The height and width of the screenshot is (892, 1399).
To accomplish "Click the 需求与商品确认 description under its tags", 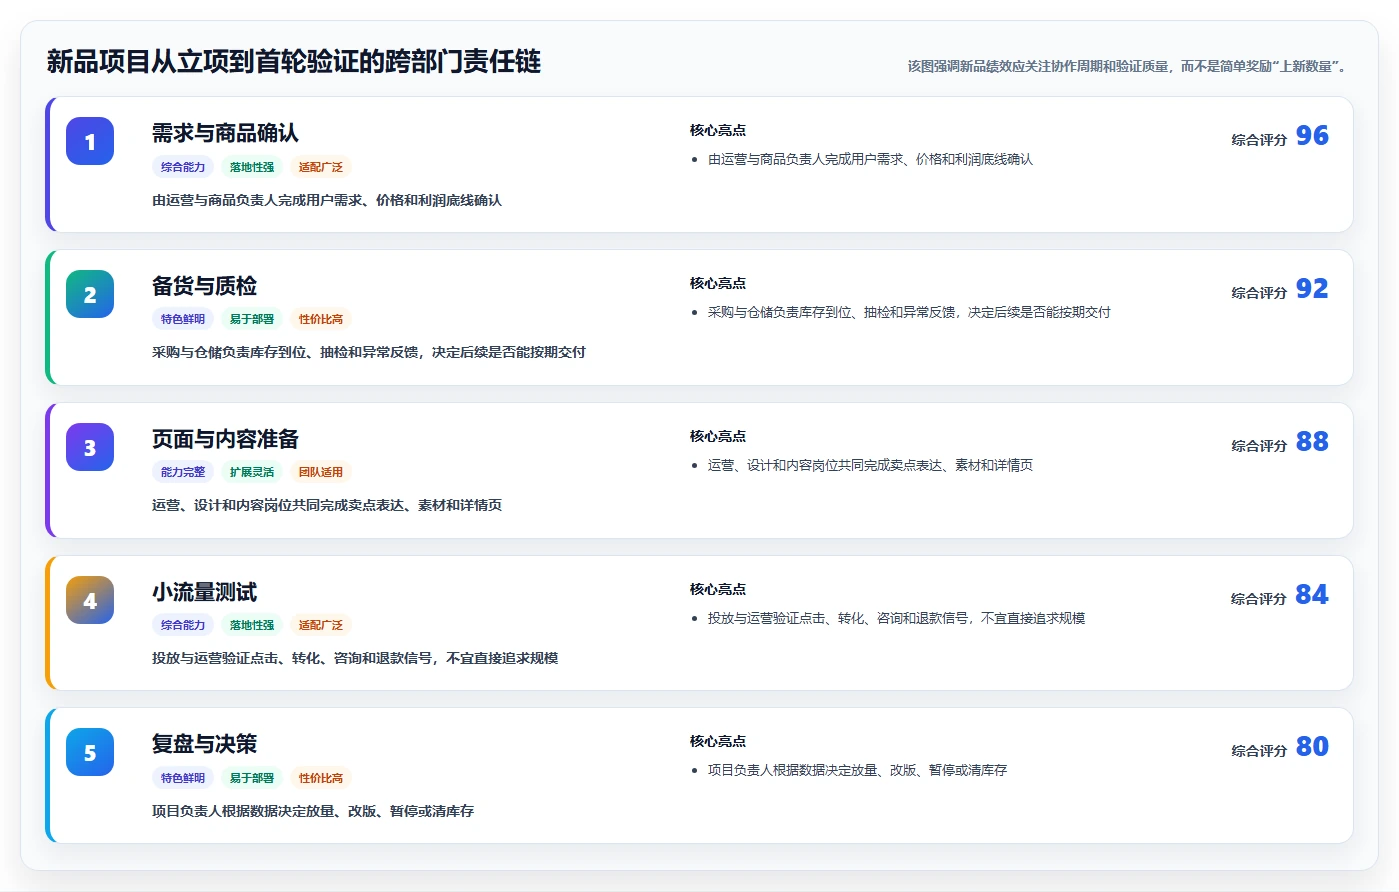I will click(x=327, y=200).
